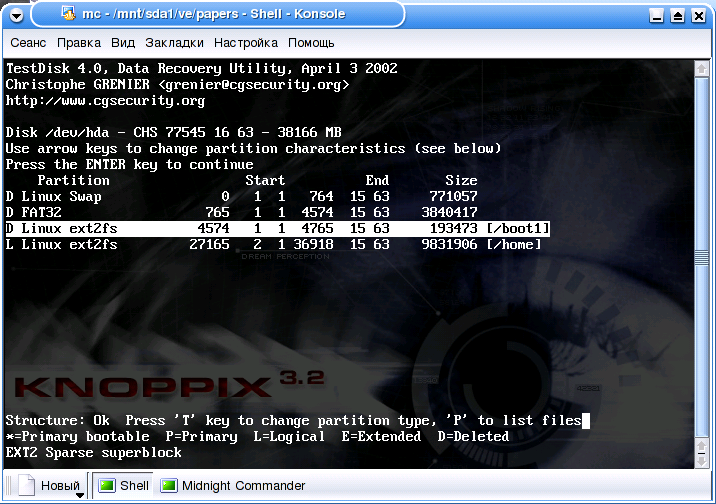Click the scrollbar handle in terminal
The image size is (716, 504).
click(x=702, y=258)
